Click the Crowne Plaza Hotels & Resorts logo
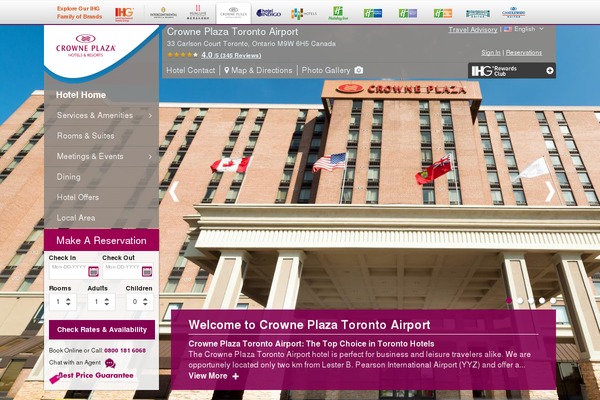 (86, 46)
